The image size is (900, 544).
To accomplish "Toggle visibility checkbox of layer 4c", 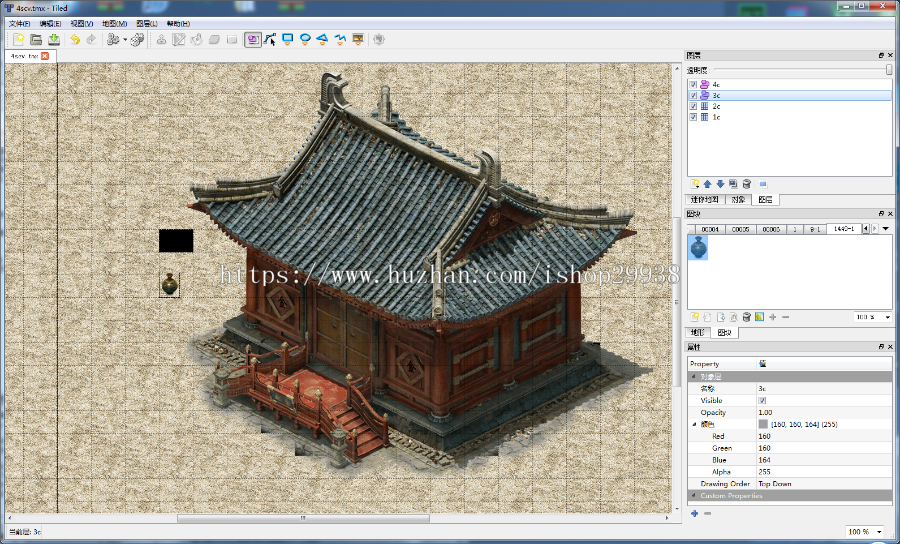I will coord(693,84).
